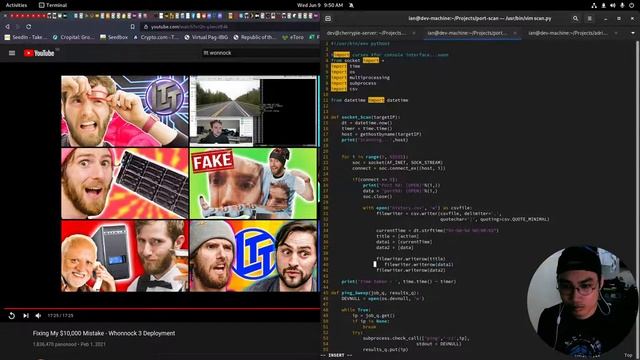The image size is (640, 360).
Task: Click the notifications muted bell icon
Action: point(351,5)
